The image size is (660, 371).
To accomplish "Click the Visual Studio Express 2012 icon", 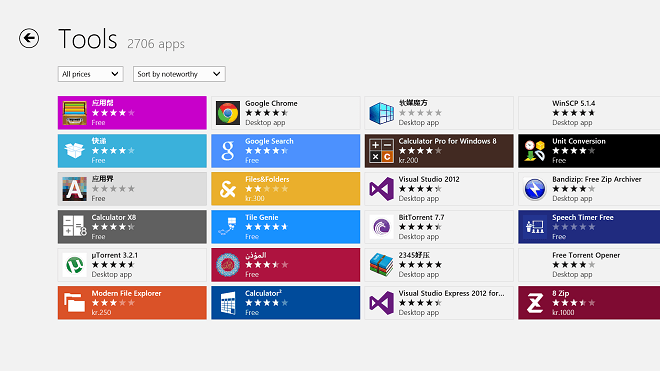I will click(x=381, y=303).
